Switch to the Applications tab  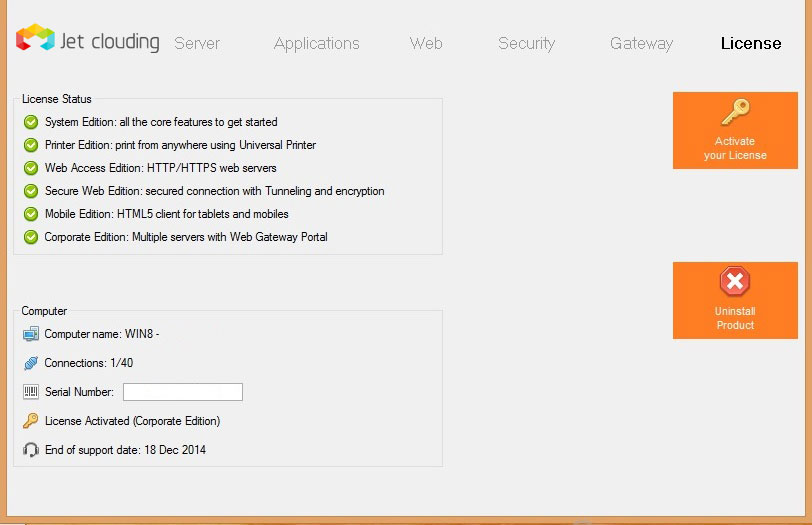click(316, 44)
